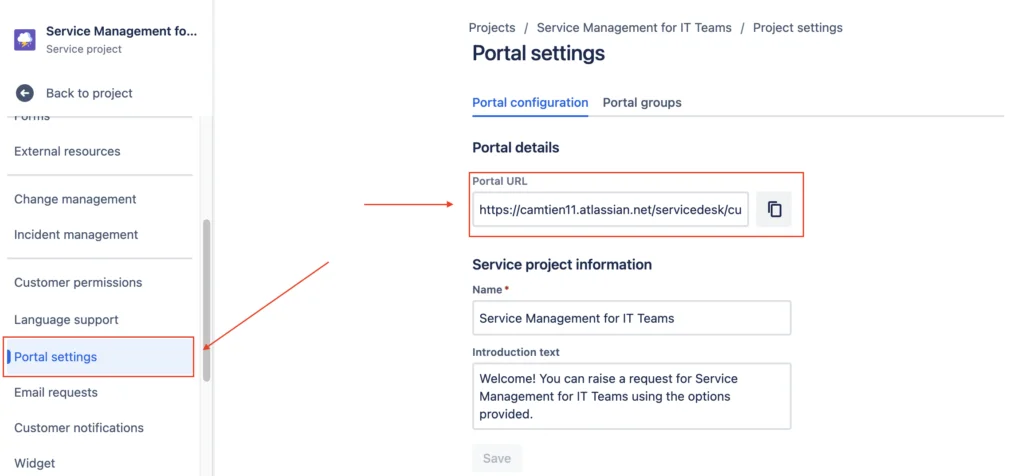Click the Save button
The width and height of the screenshot is (1020, 476).
pos(497,458)
